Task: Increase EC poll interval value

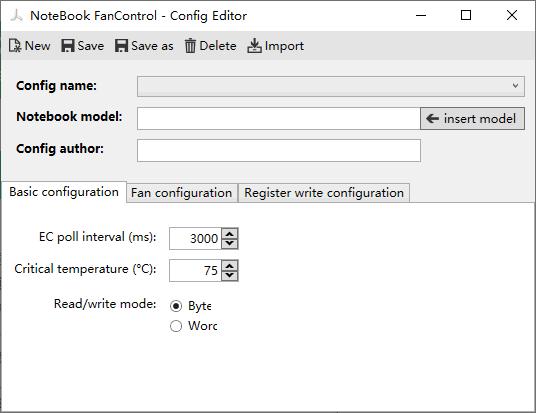Action: tap(230, 234)
